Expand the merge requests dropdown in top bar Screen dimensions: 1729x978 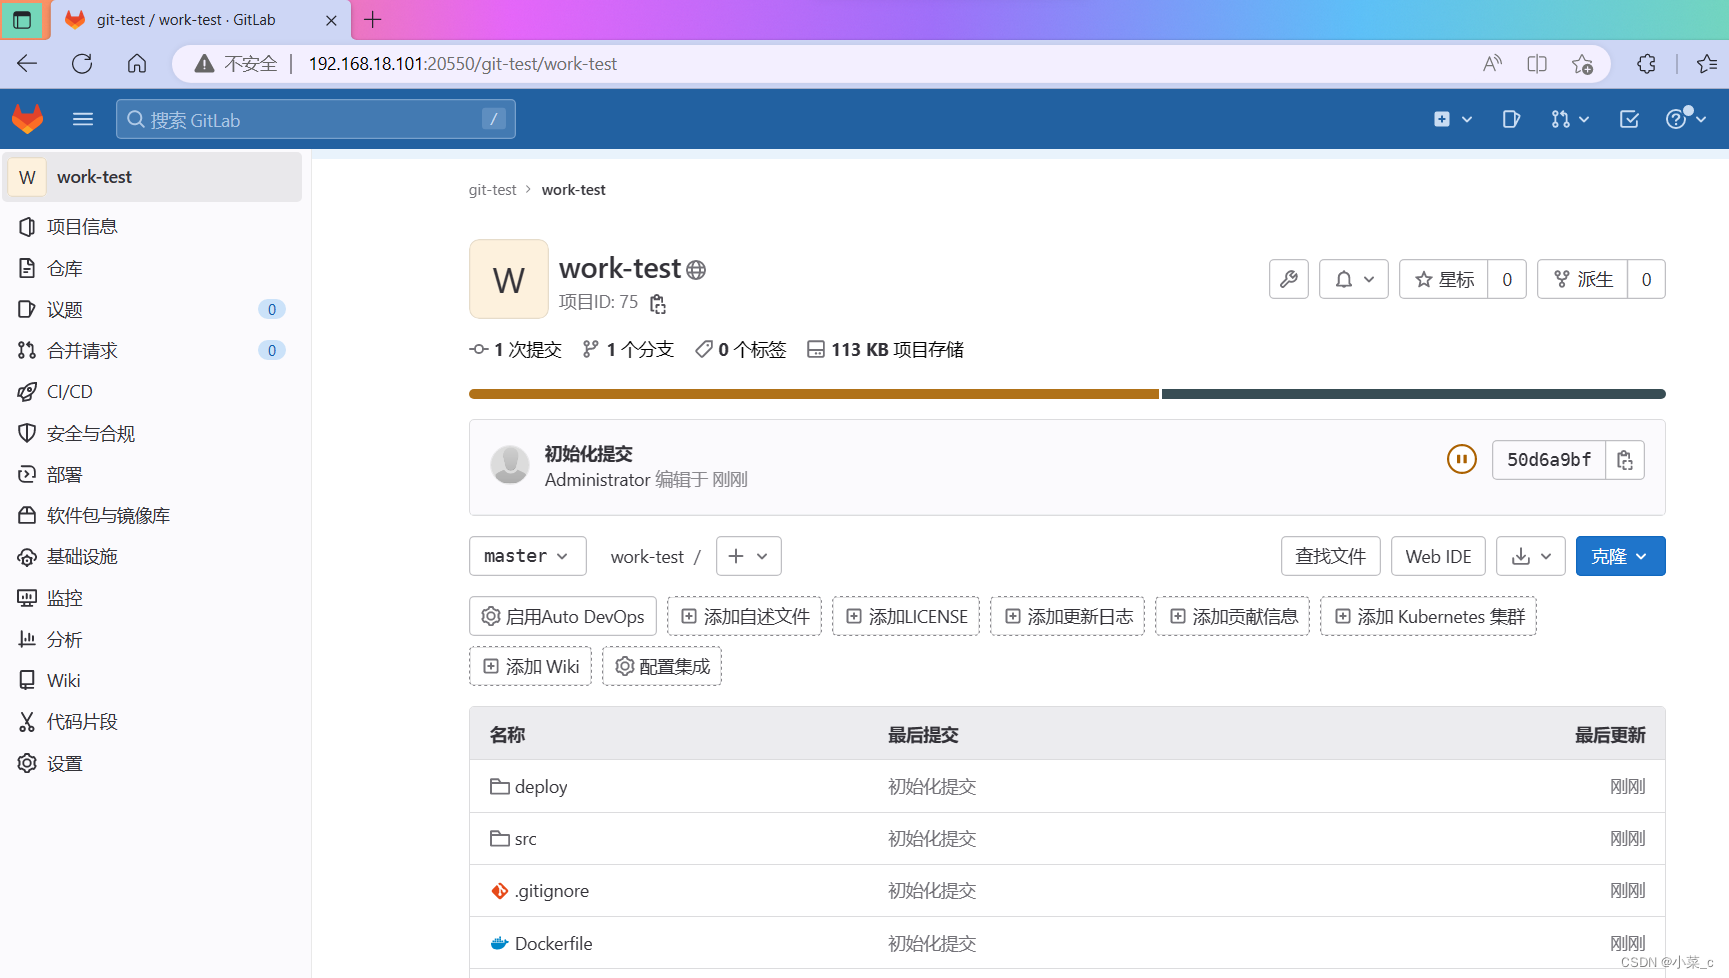pos(1570,119)
